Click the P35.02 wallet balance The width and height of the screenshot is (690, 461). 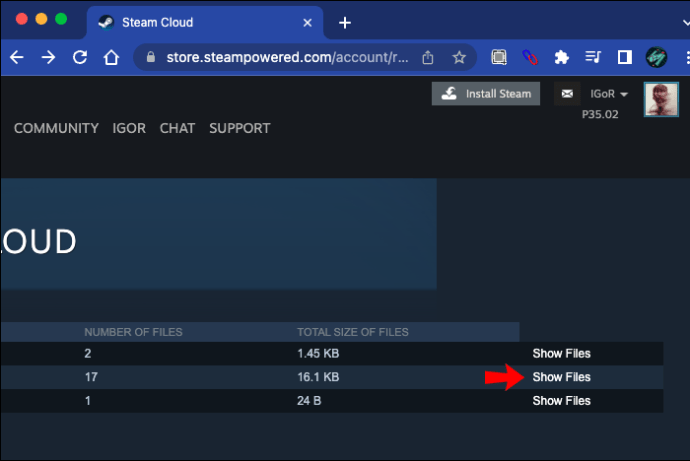coord(600,114)
